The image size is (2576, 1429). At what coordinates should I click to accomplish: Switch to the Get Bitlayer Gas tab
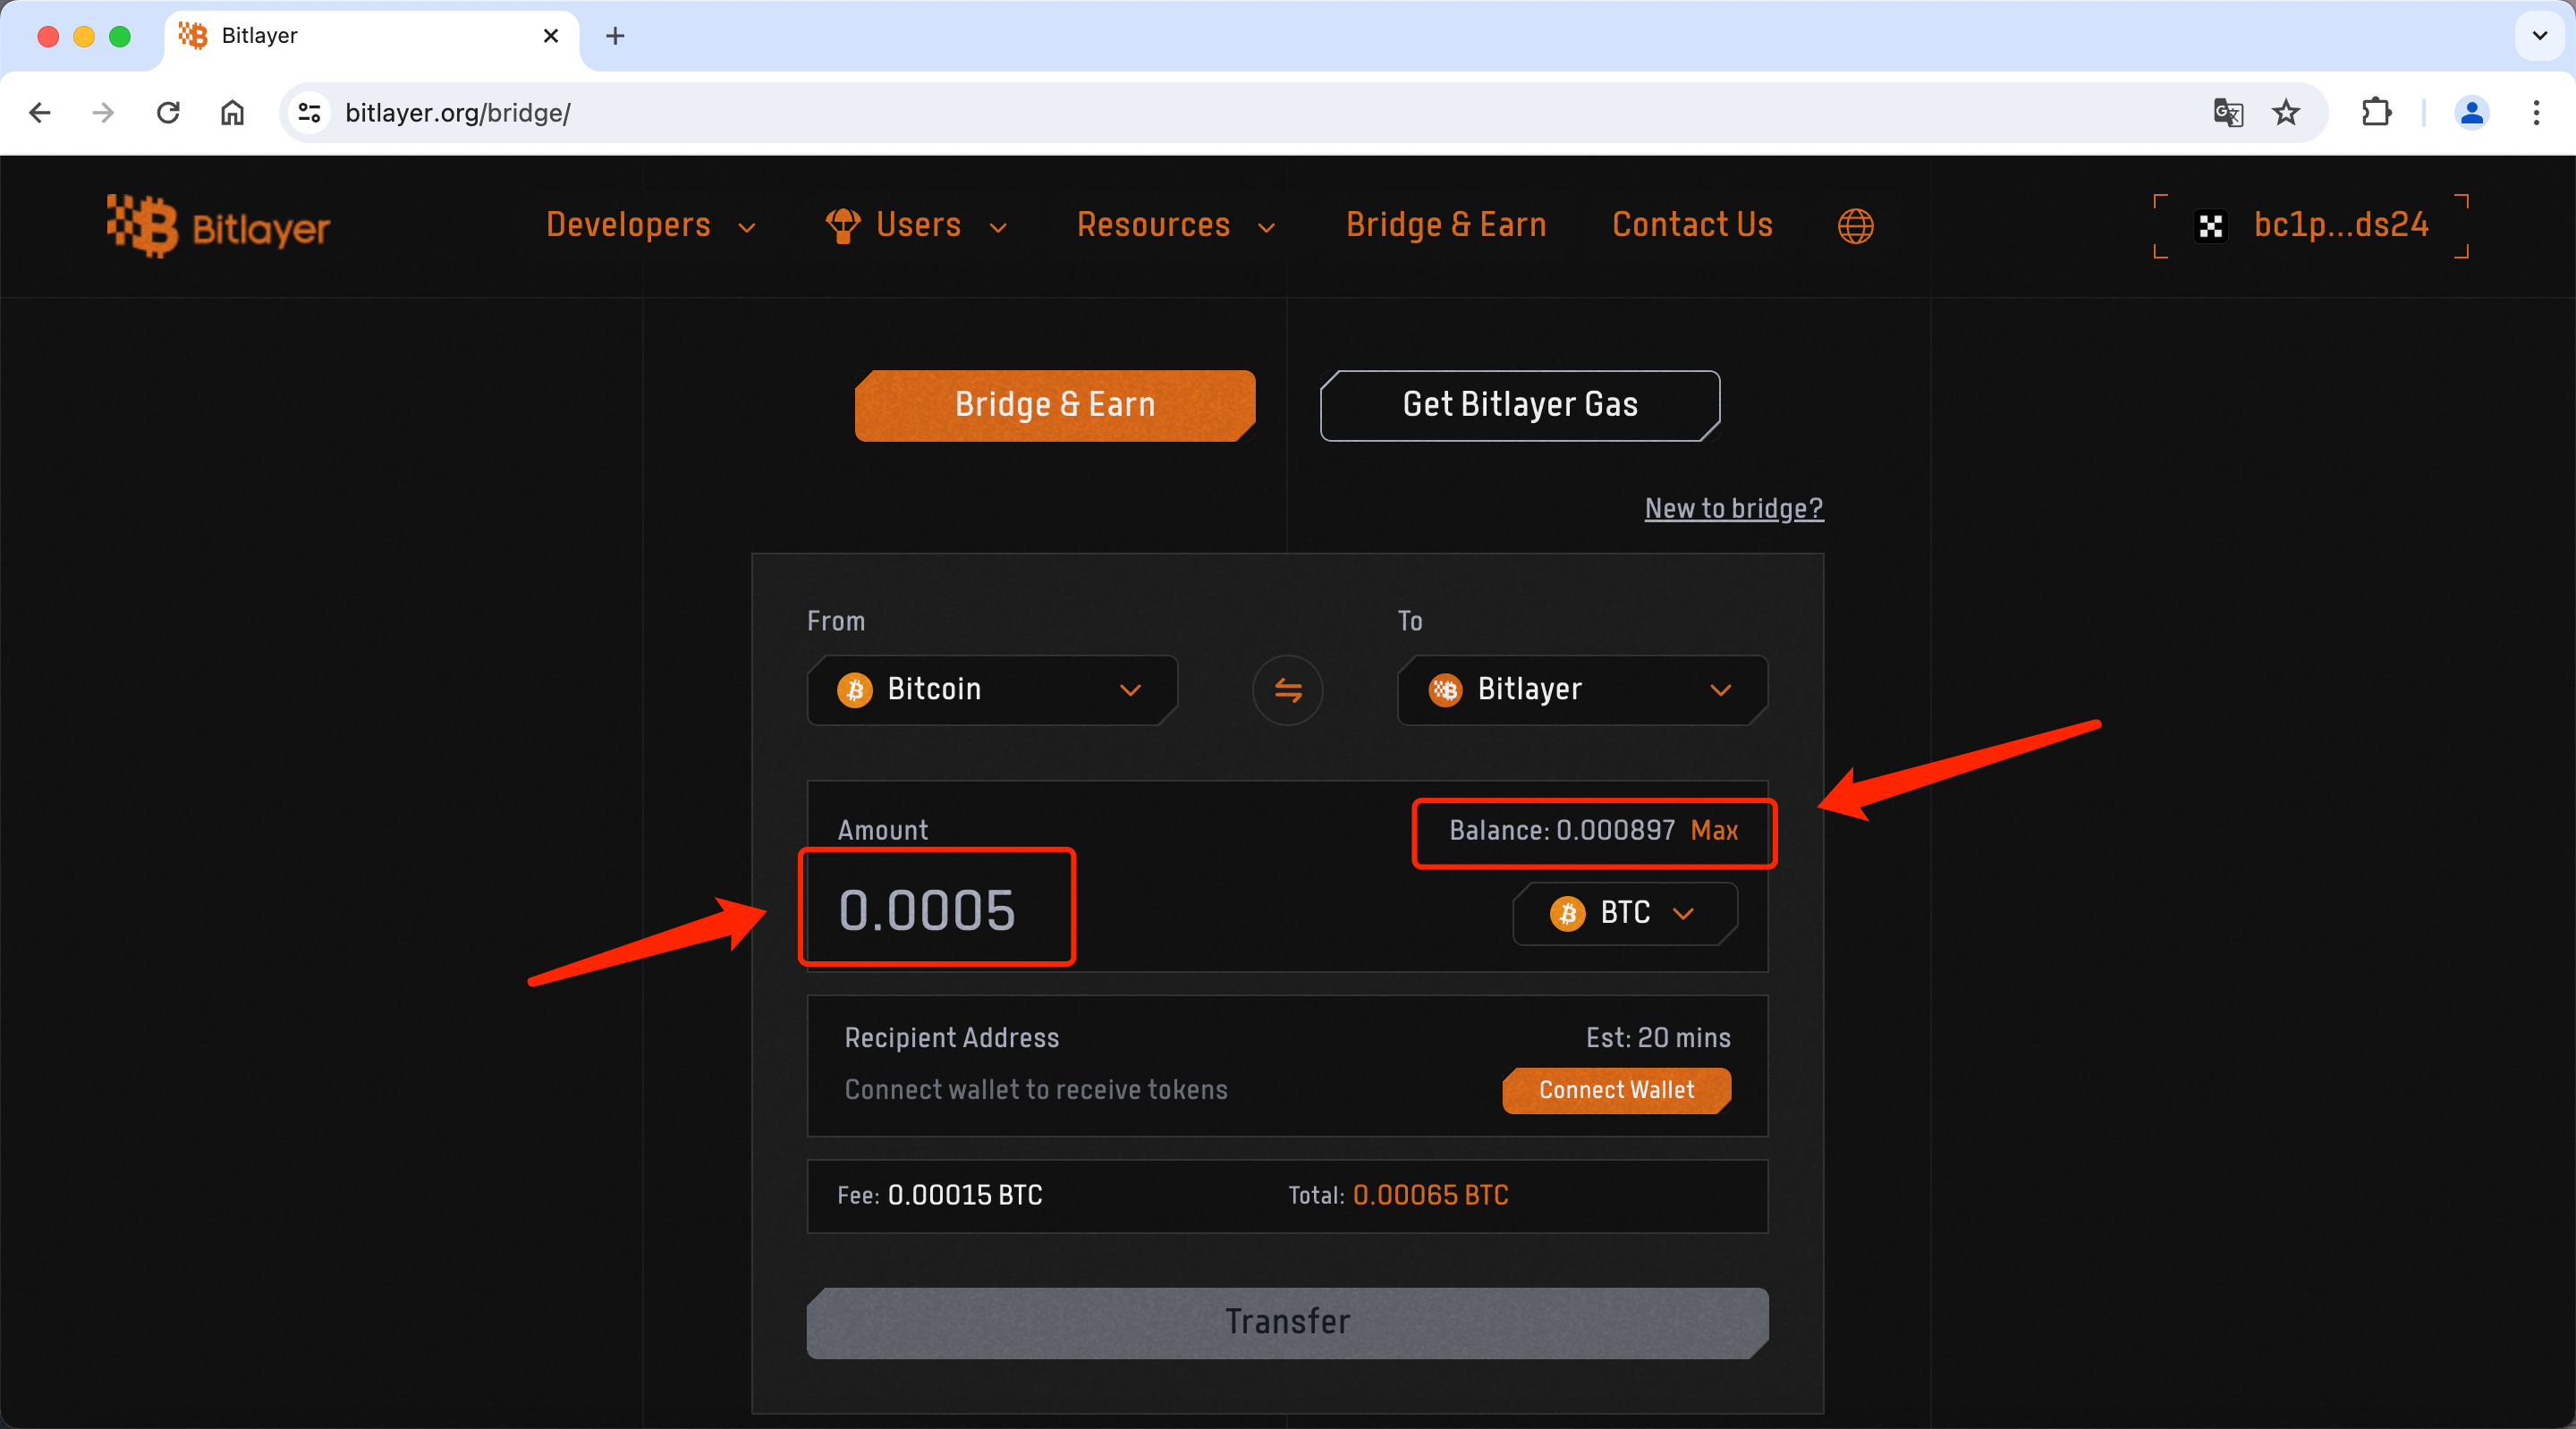click(1519, 405)
